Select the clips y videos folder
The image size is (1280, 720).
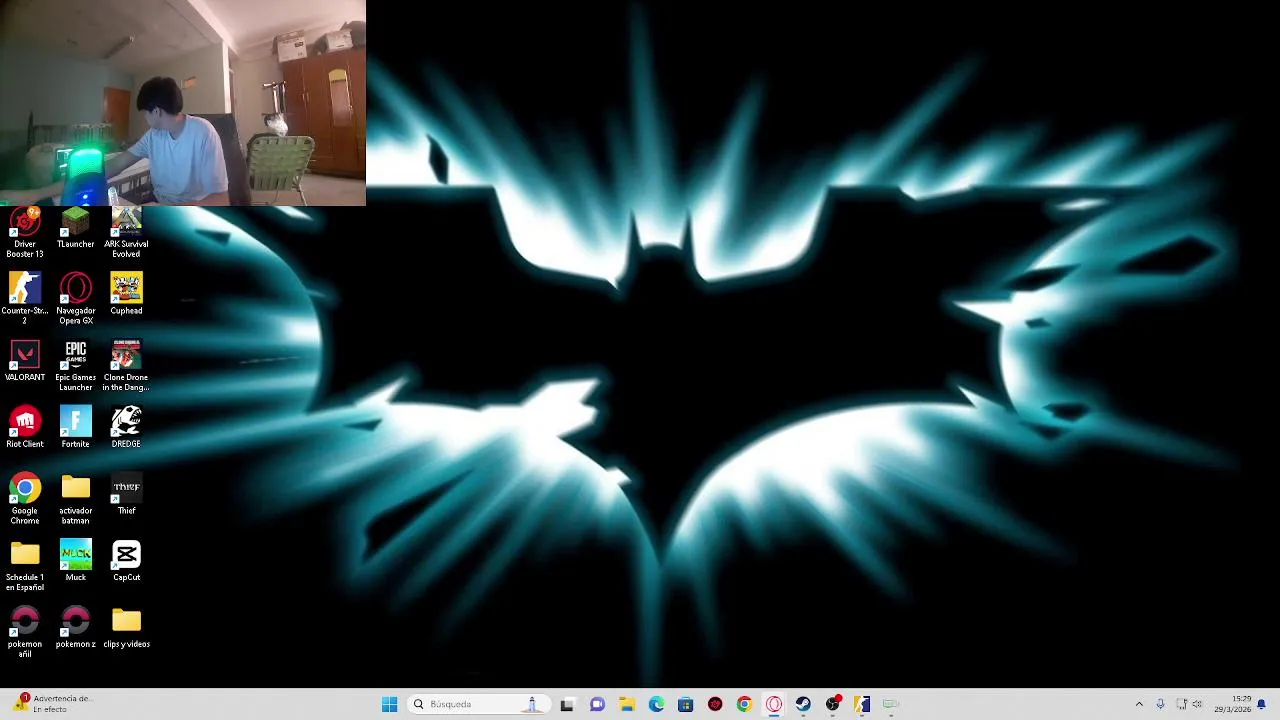(x=126, y=628)
